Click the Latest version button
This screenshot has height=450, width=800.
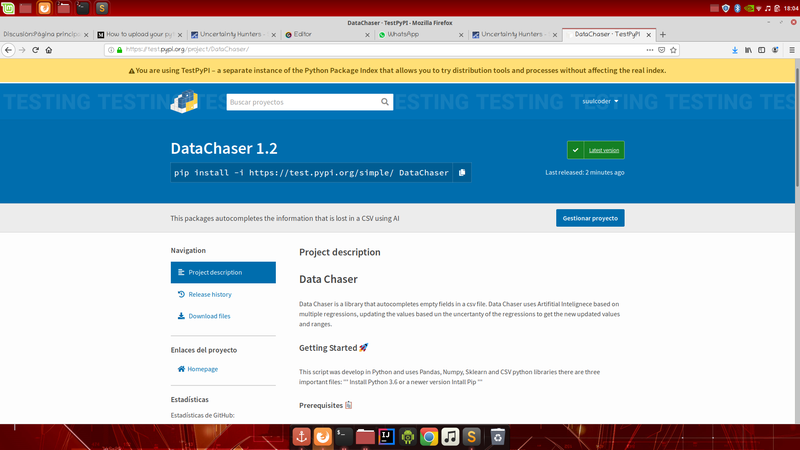(x=596, y=150)
